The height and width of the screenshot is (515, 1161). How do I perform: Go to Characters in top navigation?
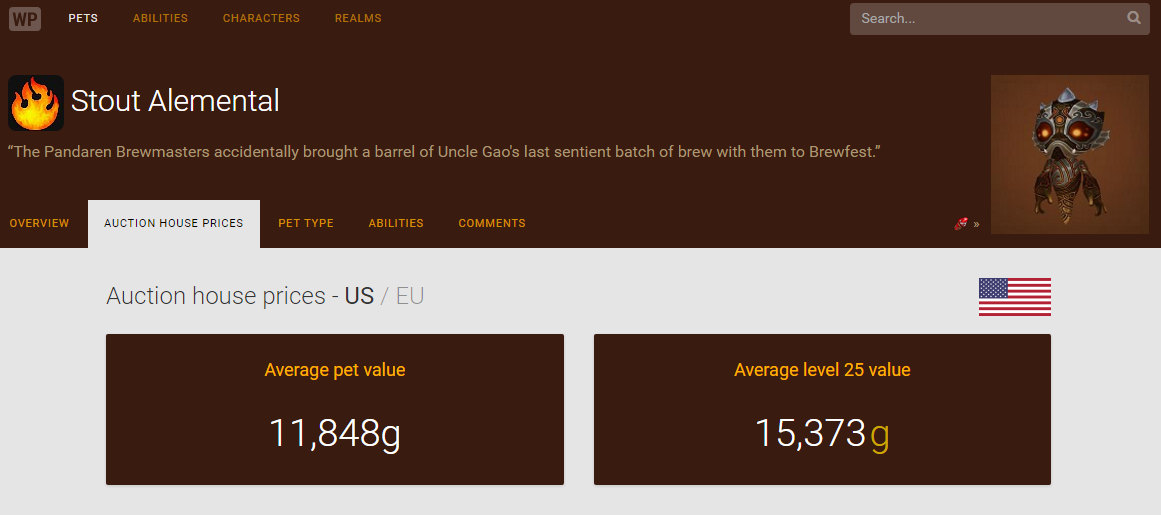tap(261, 18)
